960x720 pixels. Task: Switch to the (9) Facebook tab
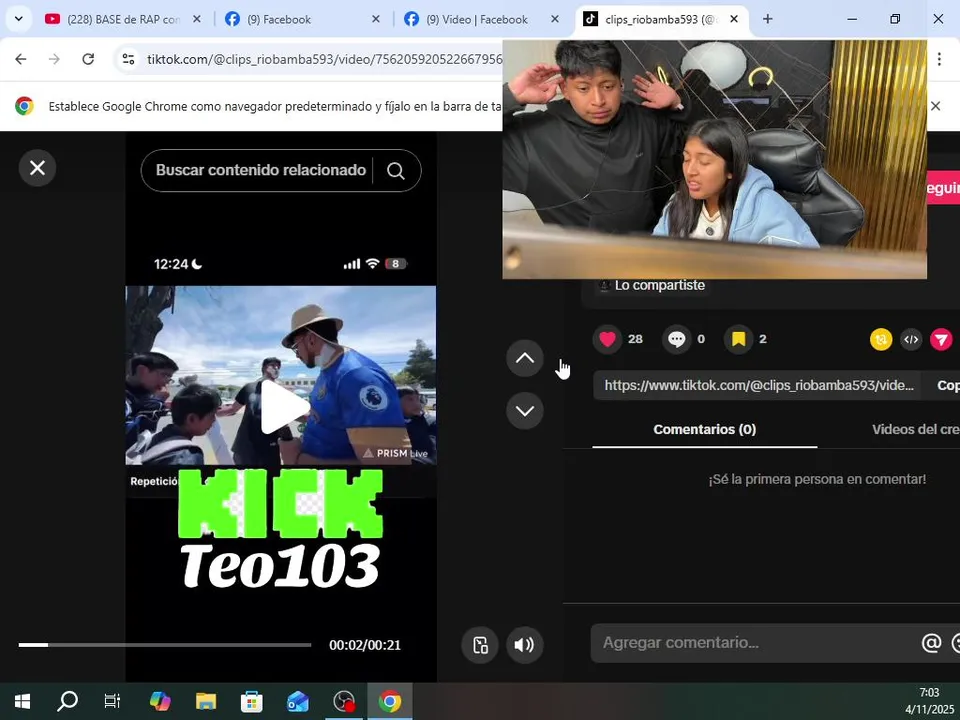coord(278,20)
